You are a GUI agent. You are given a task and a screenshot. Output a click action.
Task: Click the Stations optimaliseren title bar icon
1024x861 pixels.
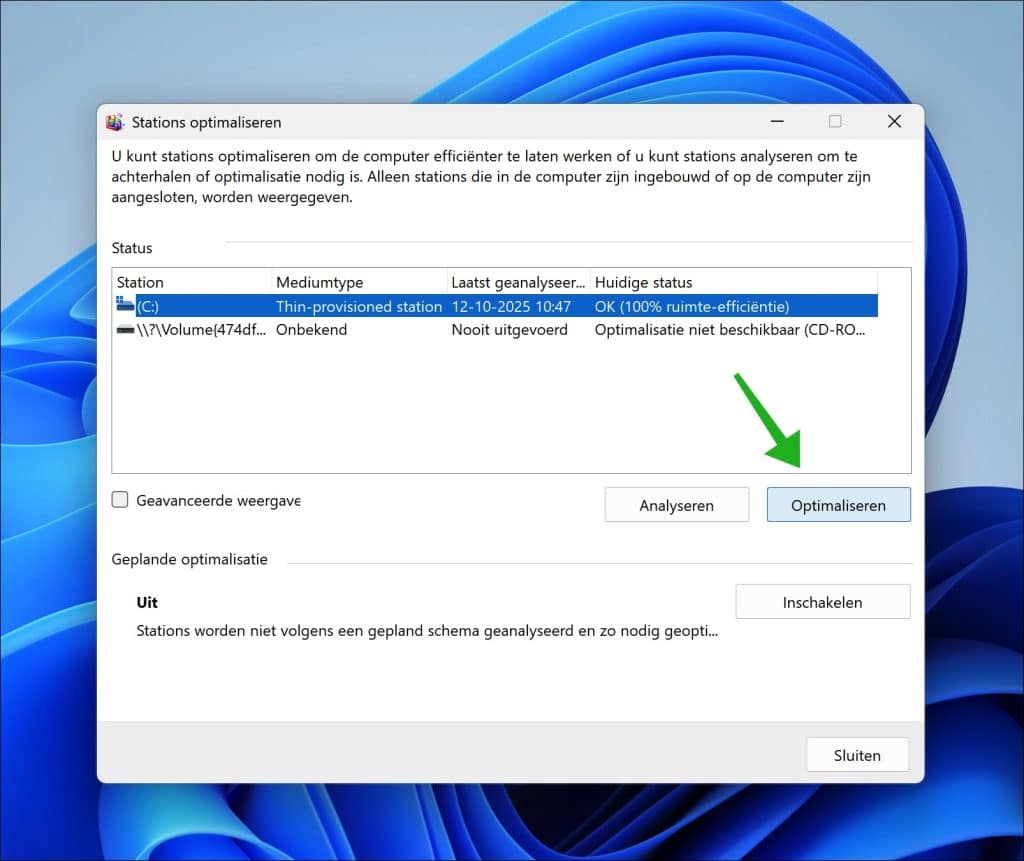115,122
